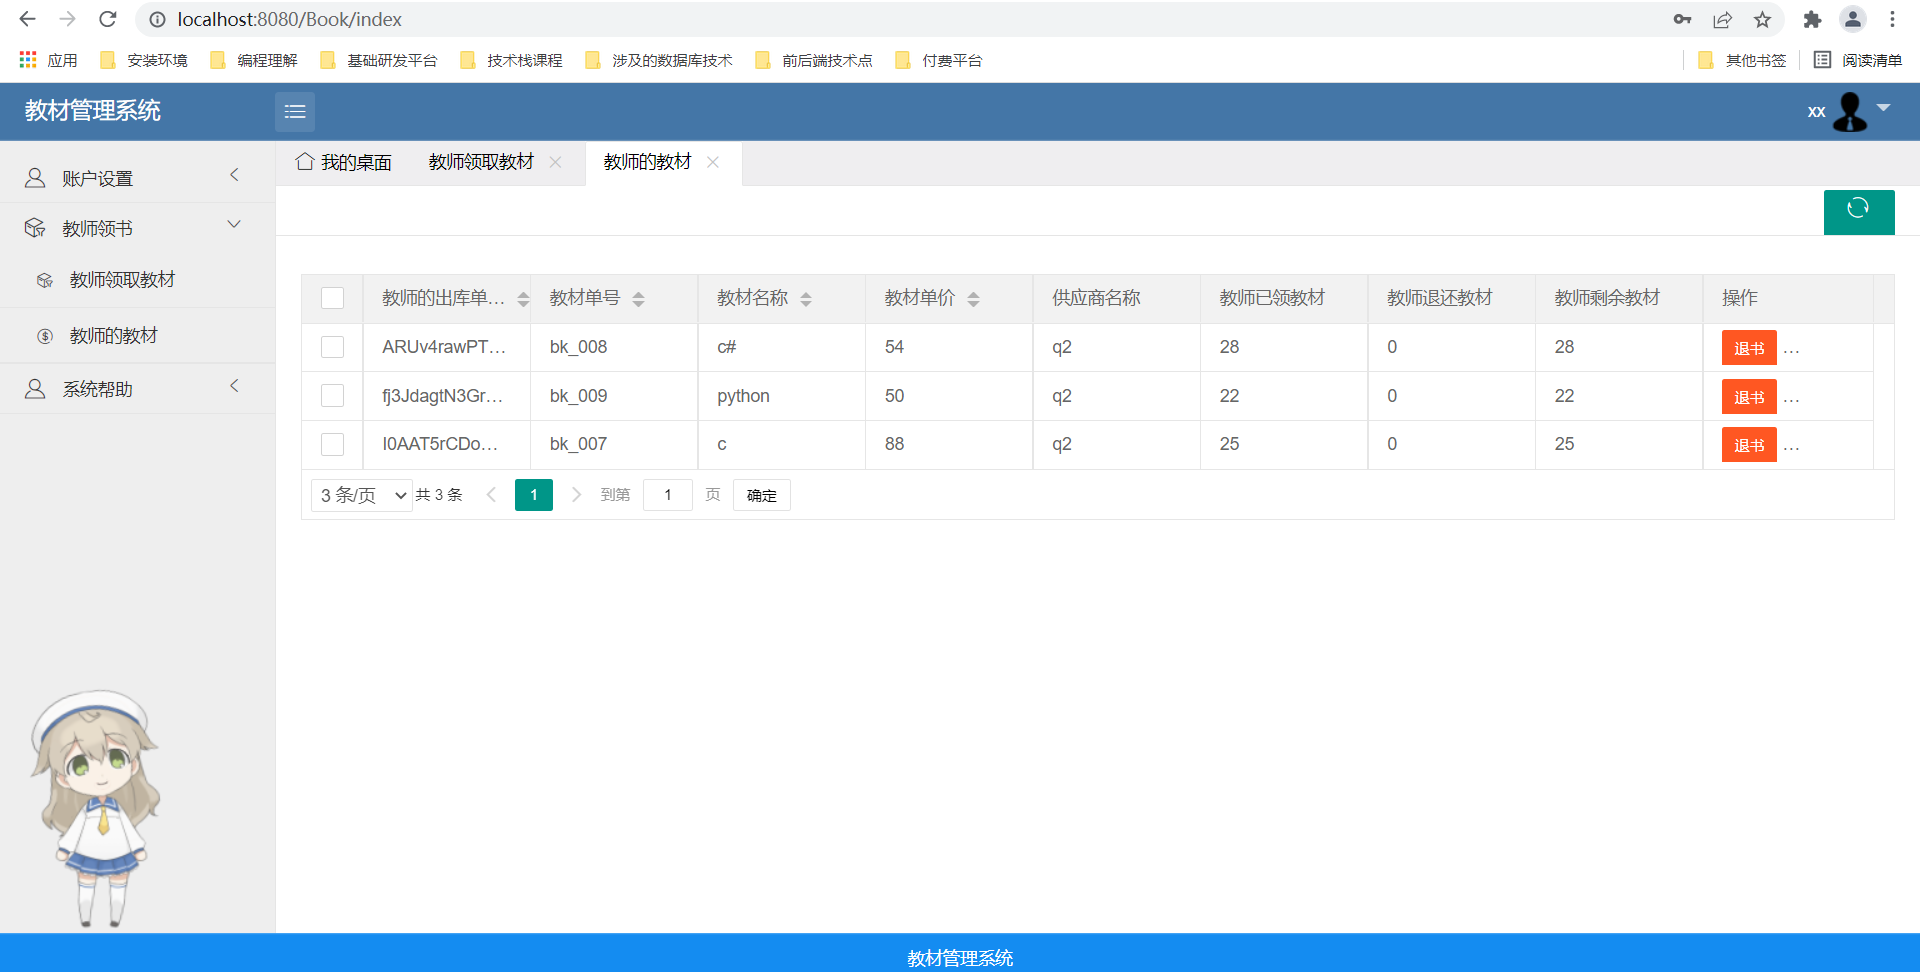Click the 确定 pagination confirm button
Screen dimensions: 1920x972
pos(761,494)
